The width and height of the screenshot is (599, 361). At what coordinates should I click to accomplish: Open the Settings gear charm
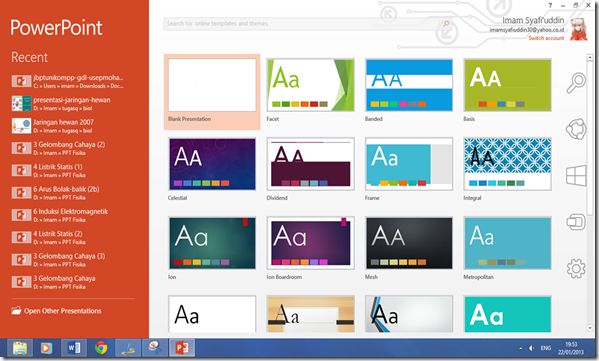pos(576,269)
